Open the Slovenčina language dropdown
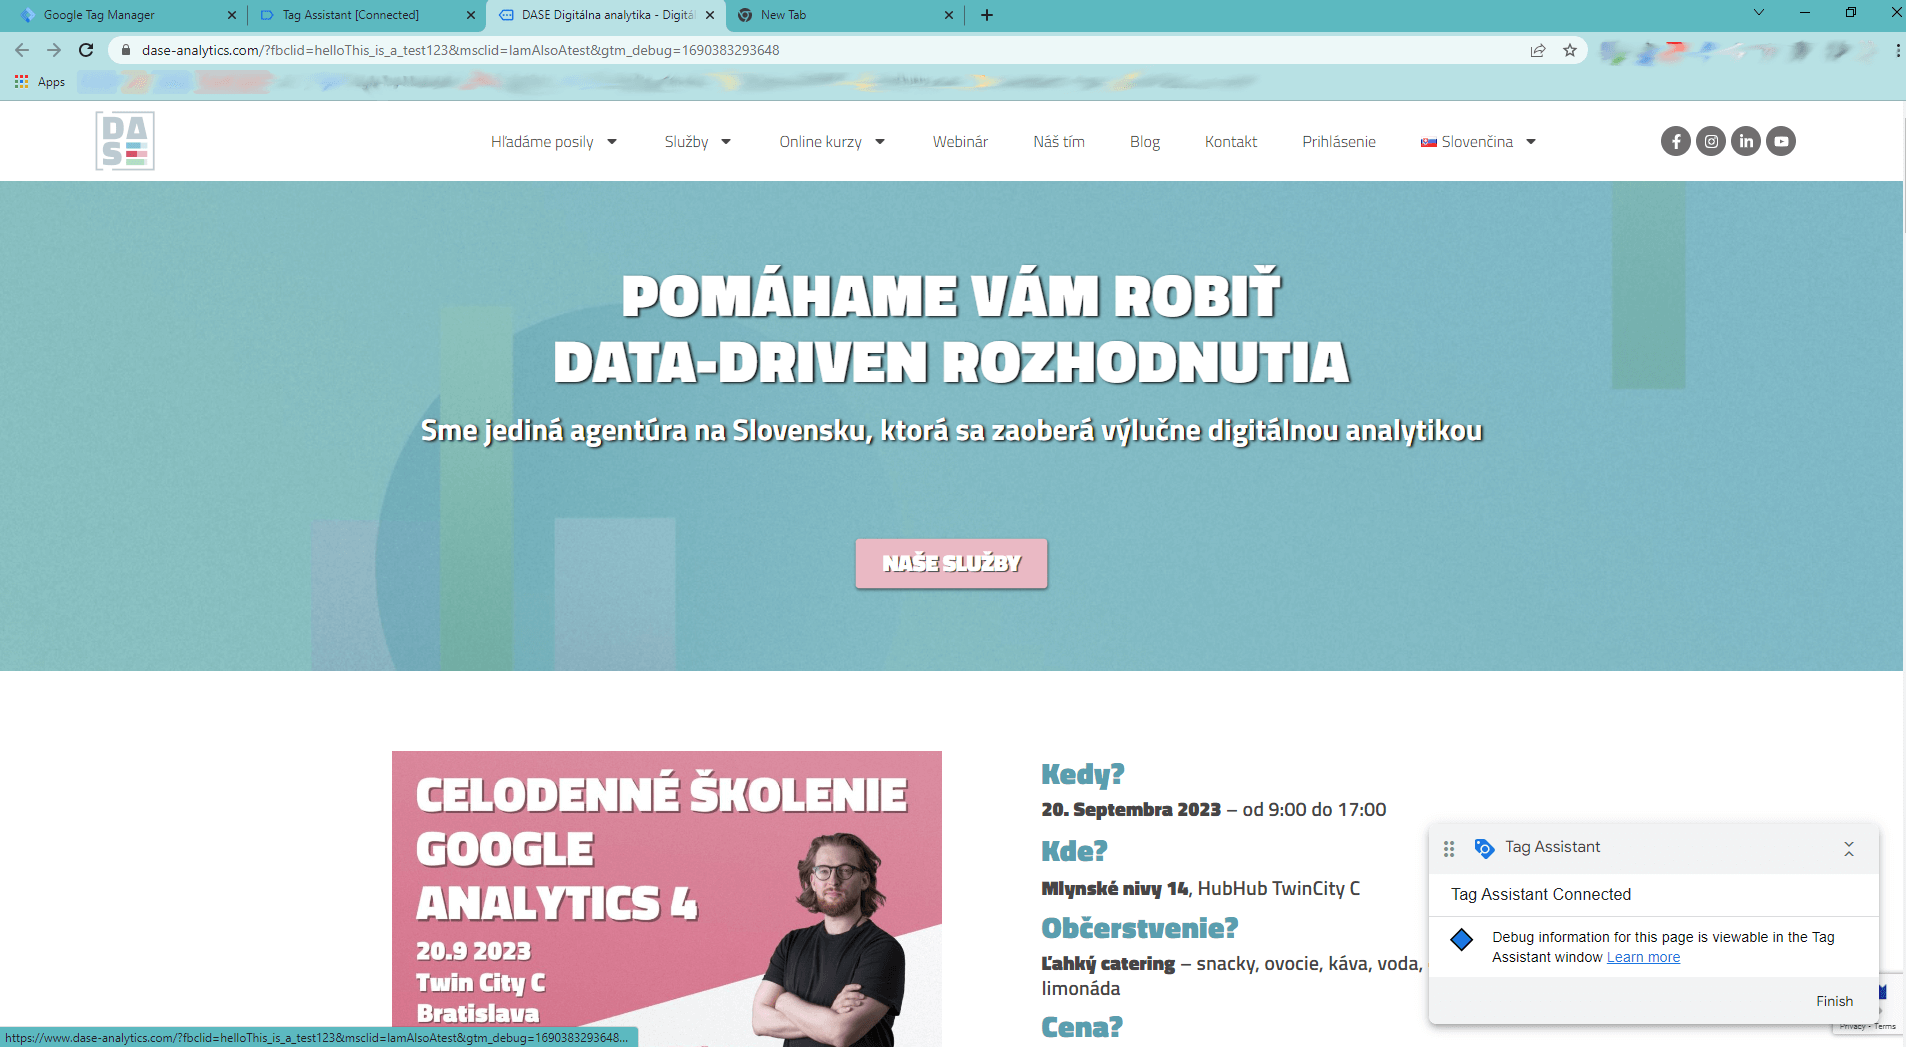 (x=1478, y=142)
